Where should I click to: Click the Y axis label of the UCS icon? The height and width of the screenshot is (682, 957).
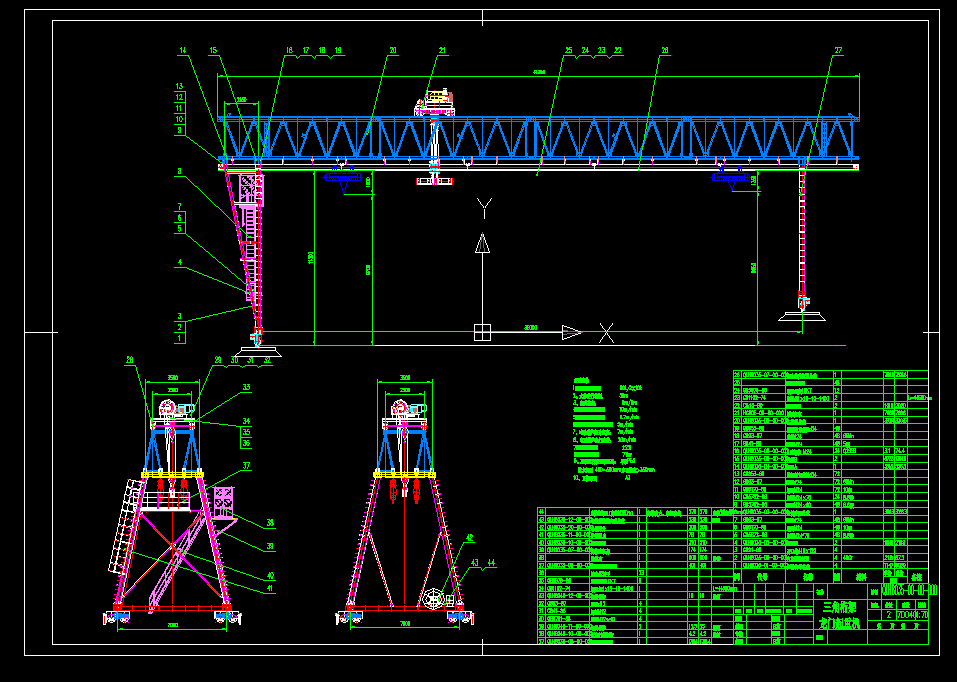tap(484, 207)
